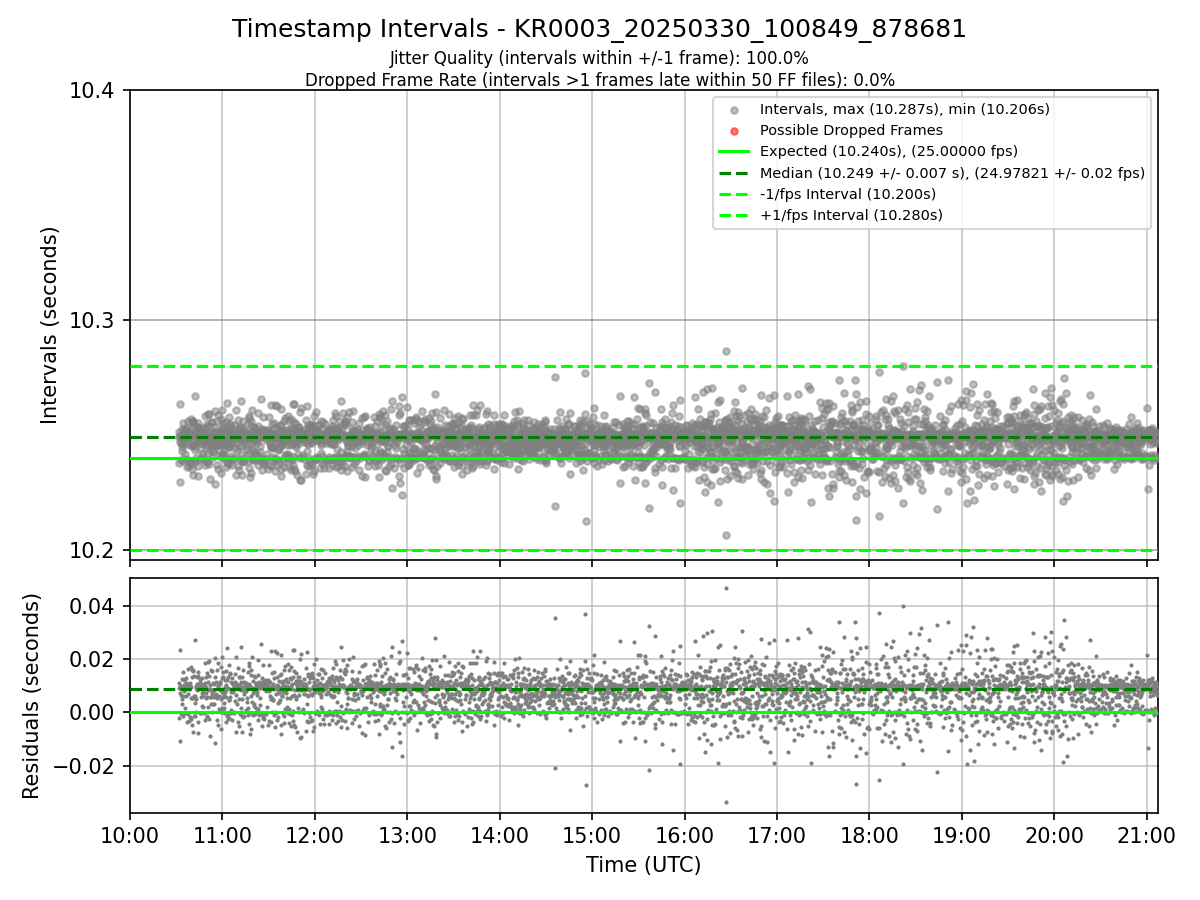
Task: Click the 'Intervals (seconds)' y-axis label
Action: (50, 325)
